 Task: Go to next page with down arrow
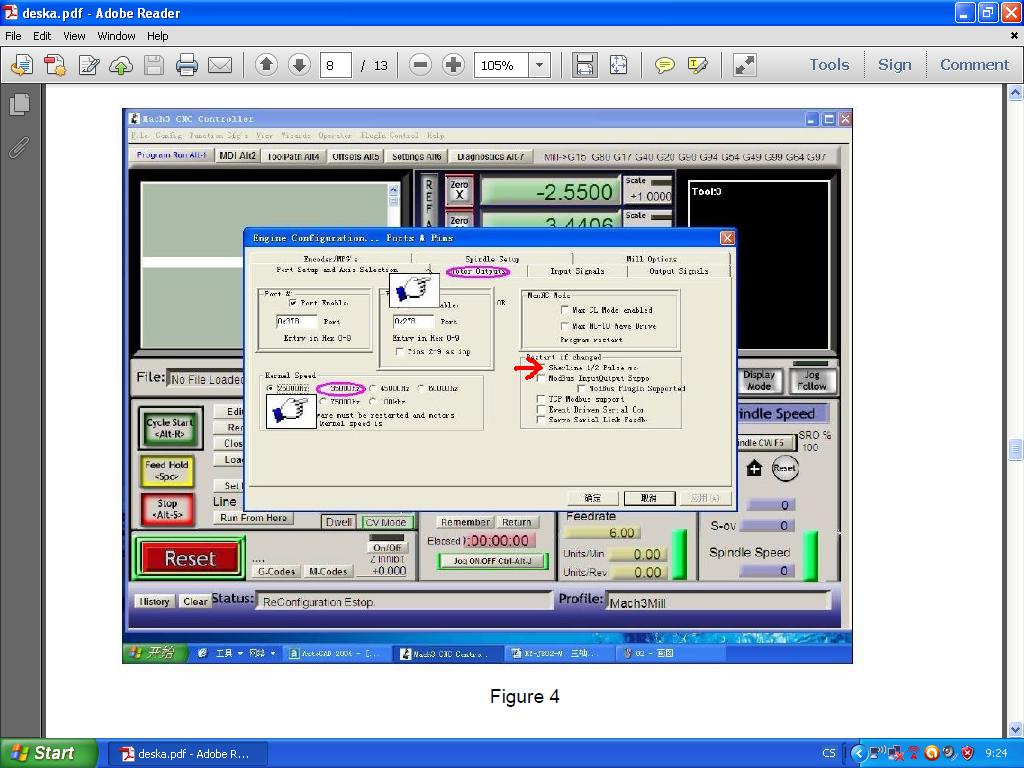click(x=299, y=65)
